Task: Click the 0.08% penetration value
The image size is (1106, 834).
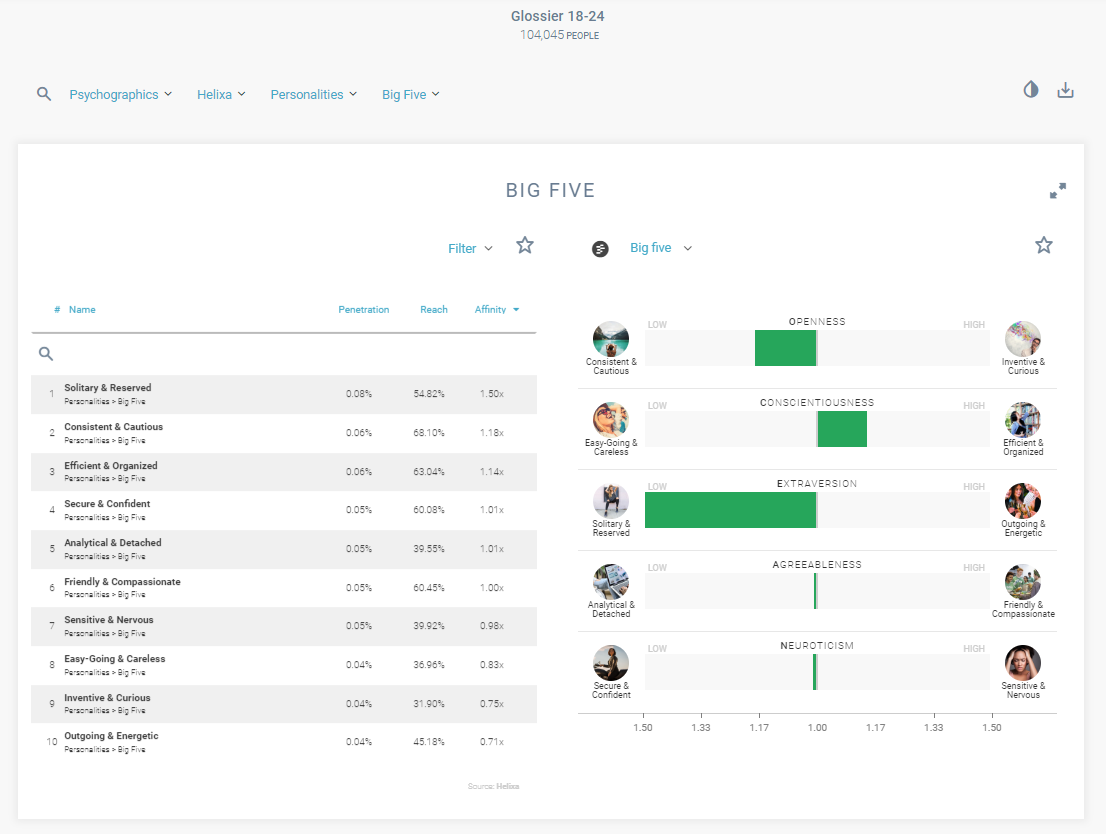Action: [x=358, y=394]
